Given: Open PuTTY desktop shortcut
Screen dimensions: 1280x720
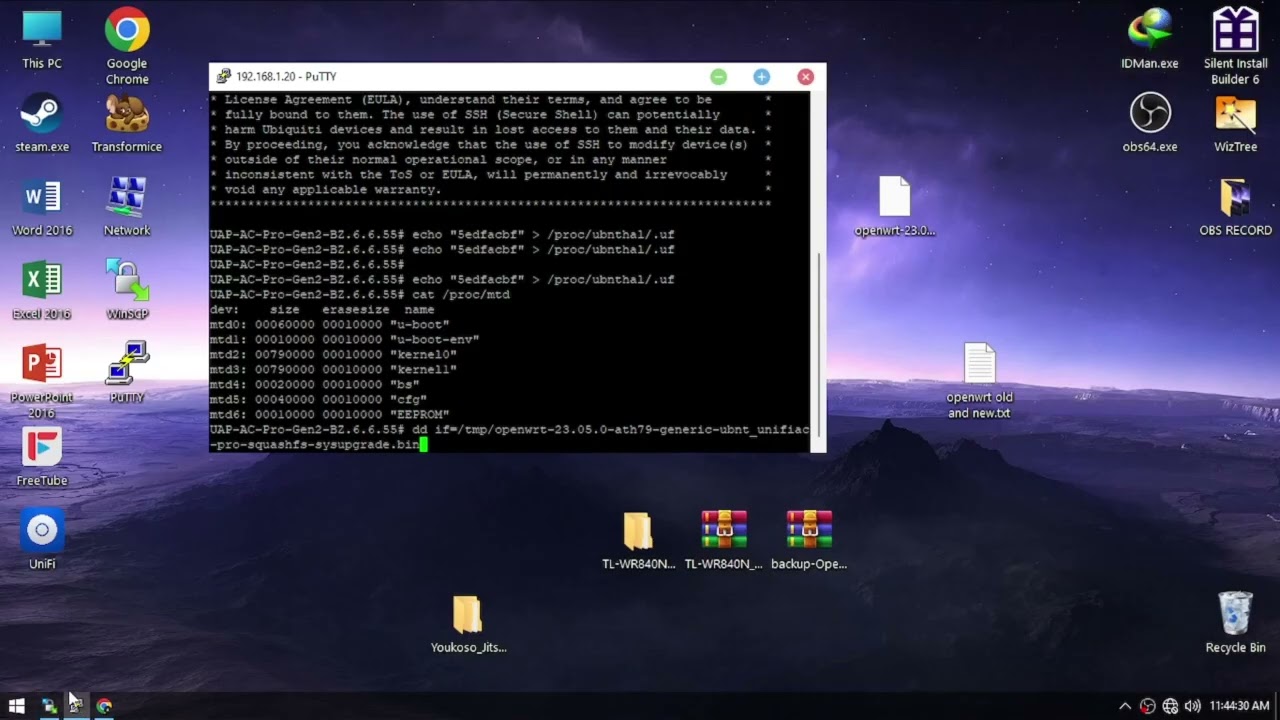Looking at the screenshot, I should pos(127,373).
